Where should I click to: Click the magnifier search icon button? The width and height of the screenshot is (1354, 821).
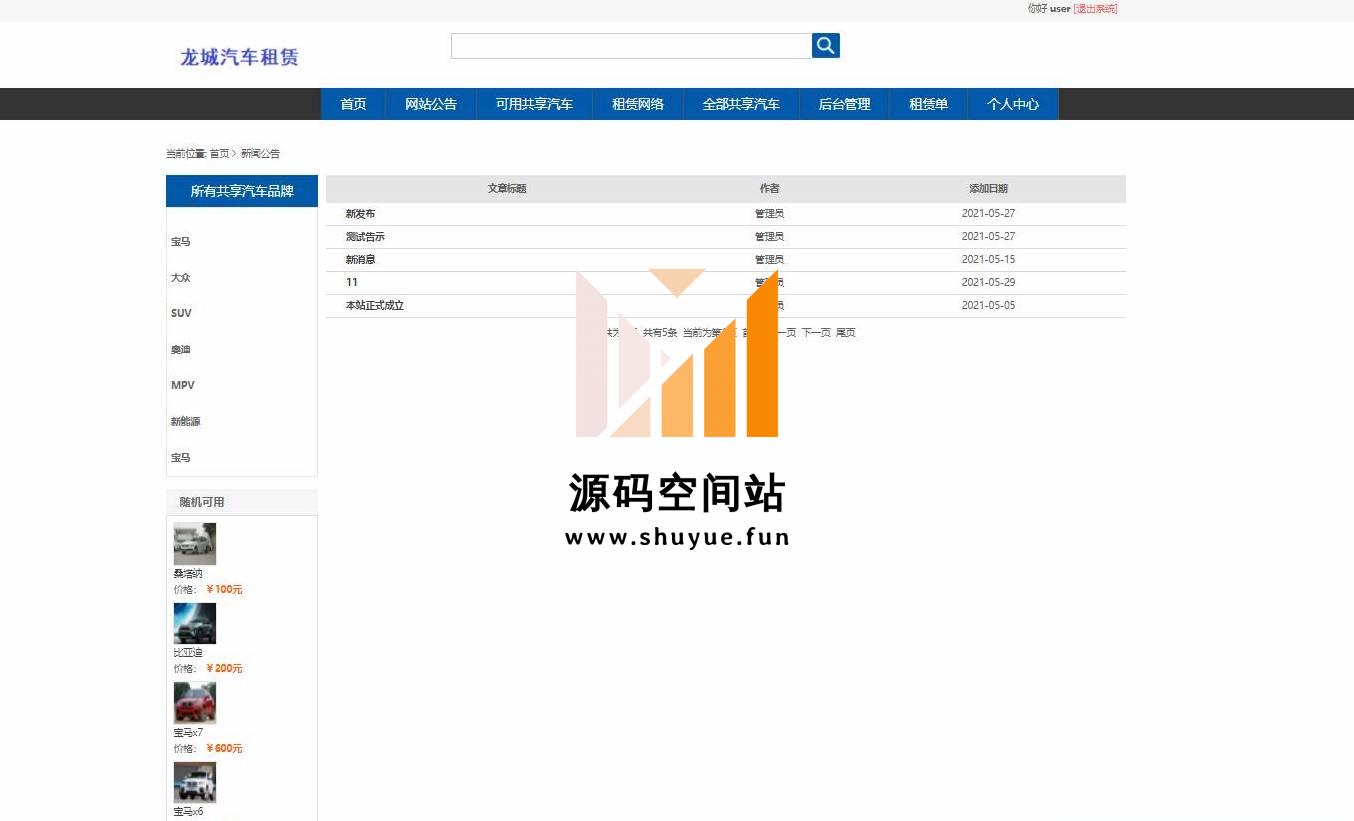pyautogui.click(x=825, y=46)
